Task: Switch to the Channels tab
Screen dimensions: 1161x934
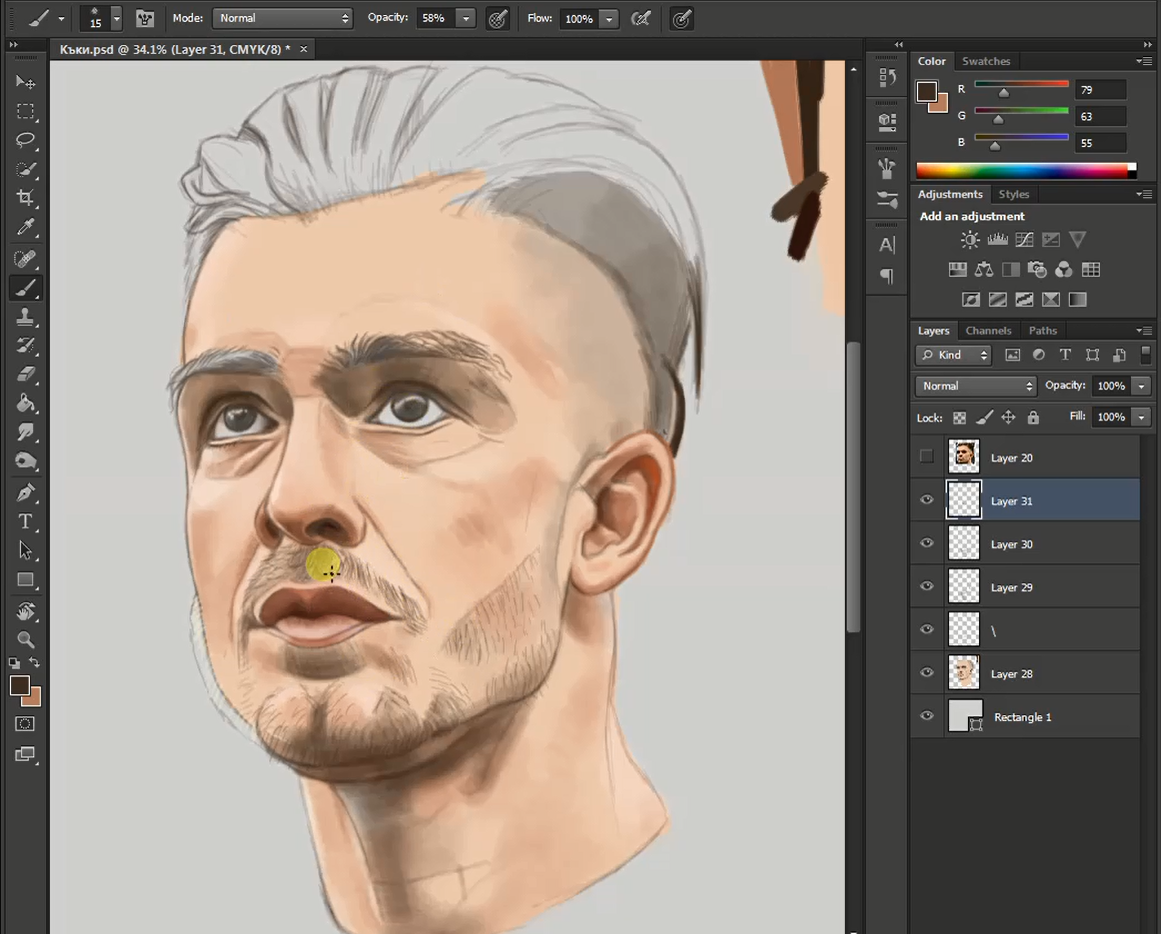Action: pyautogui.click(x=988, y=330)
